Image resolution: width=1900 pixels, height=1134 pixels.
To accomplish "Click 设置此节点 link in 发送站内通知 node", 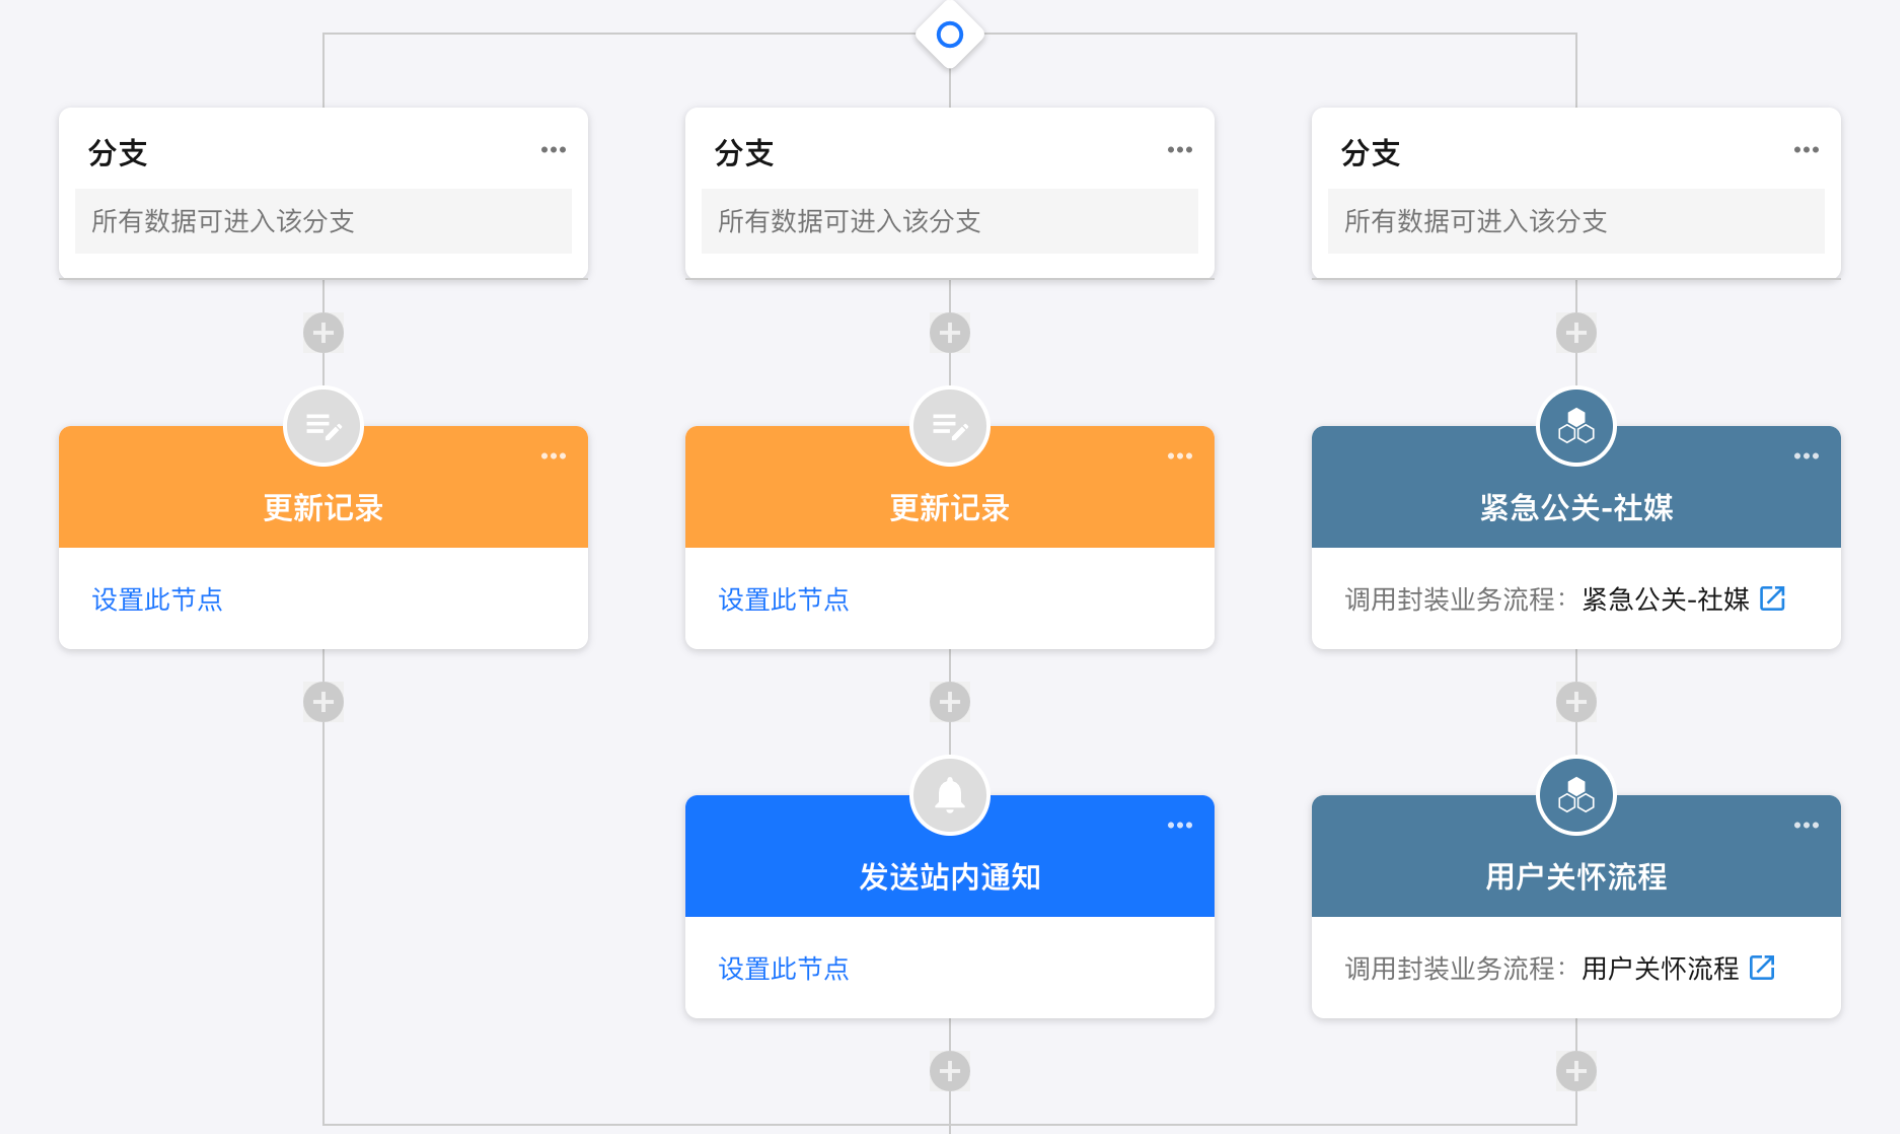I will pyautogui.click(x=783, y=968).
